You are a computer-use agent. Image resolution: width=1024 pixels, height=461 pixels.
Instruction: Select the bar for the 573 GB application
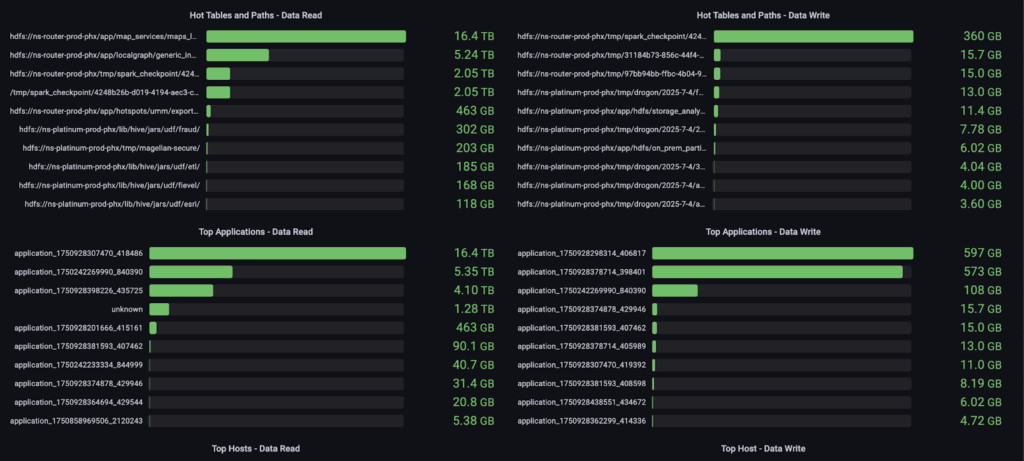[x=807, y=272]
